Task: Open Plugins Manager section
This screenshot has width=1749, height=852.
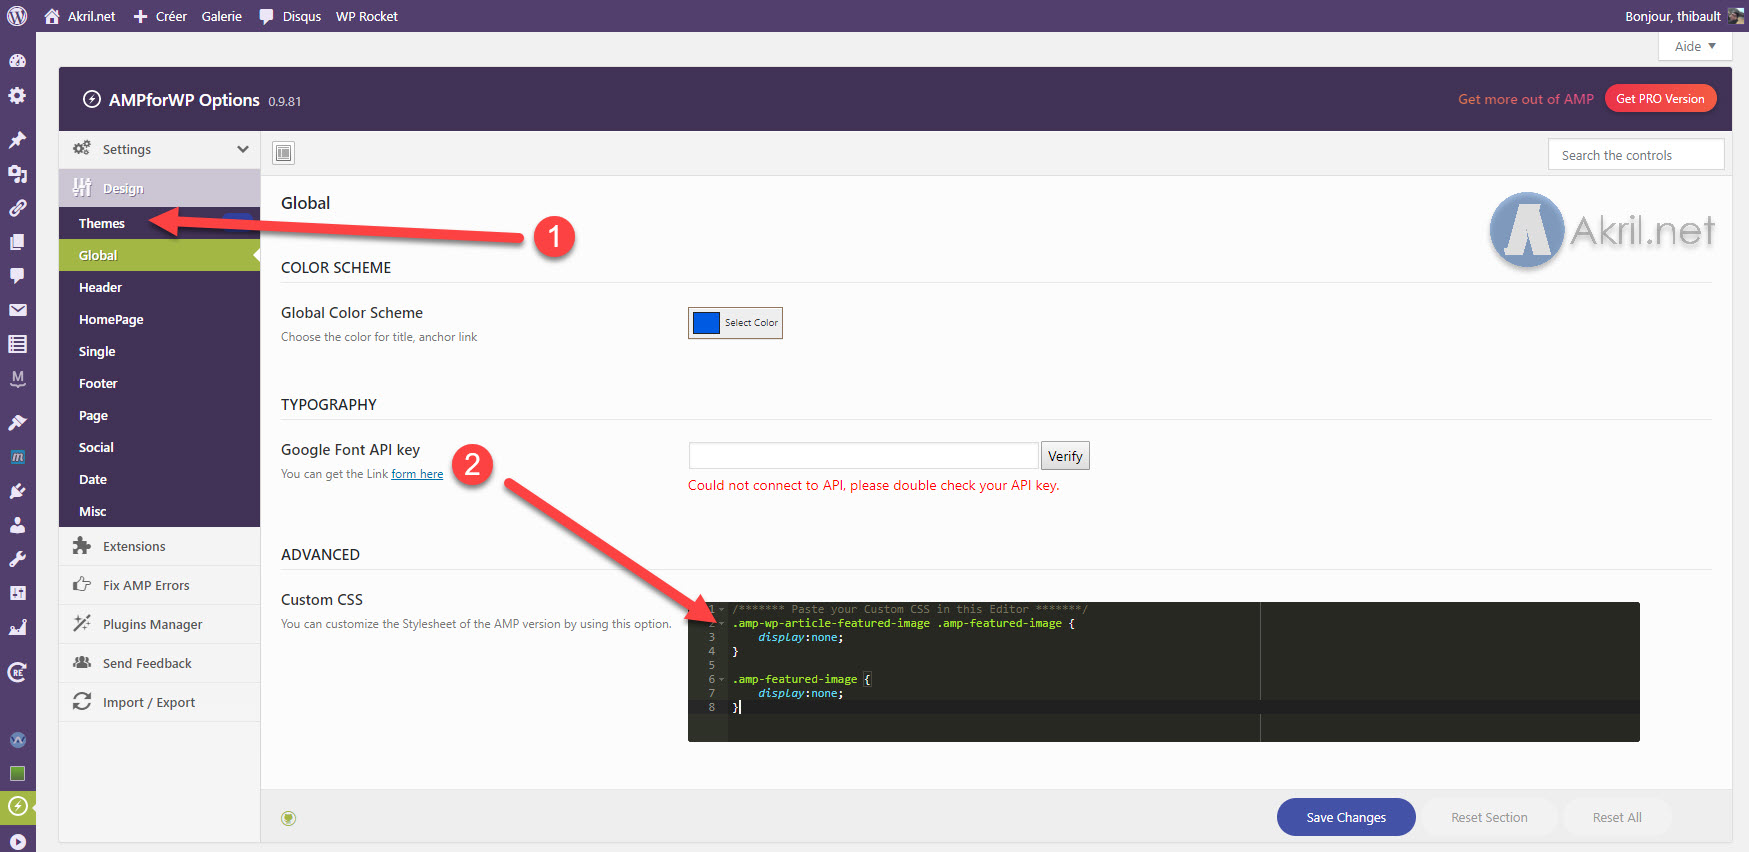Action: coord(159,624)
